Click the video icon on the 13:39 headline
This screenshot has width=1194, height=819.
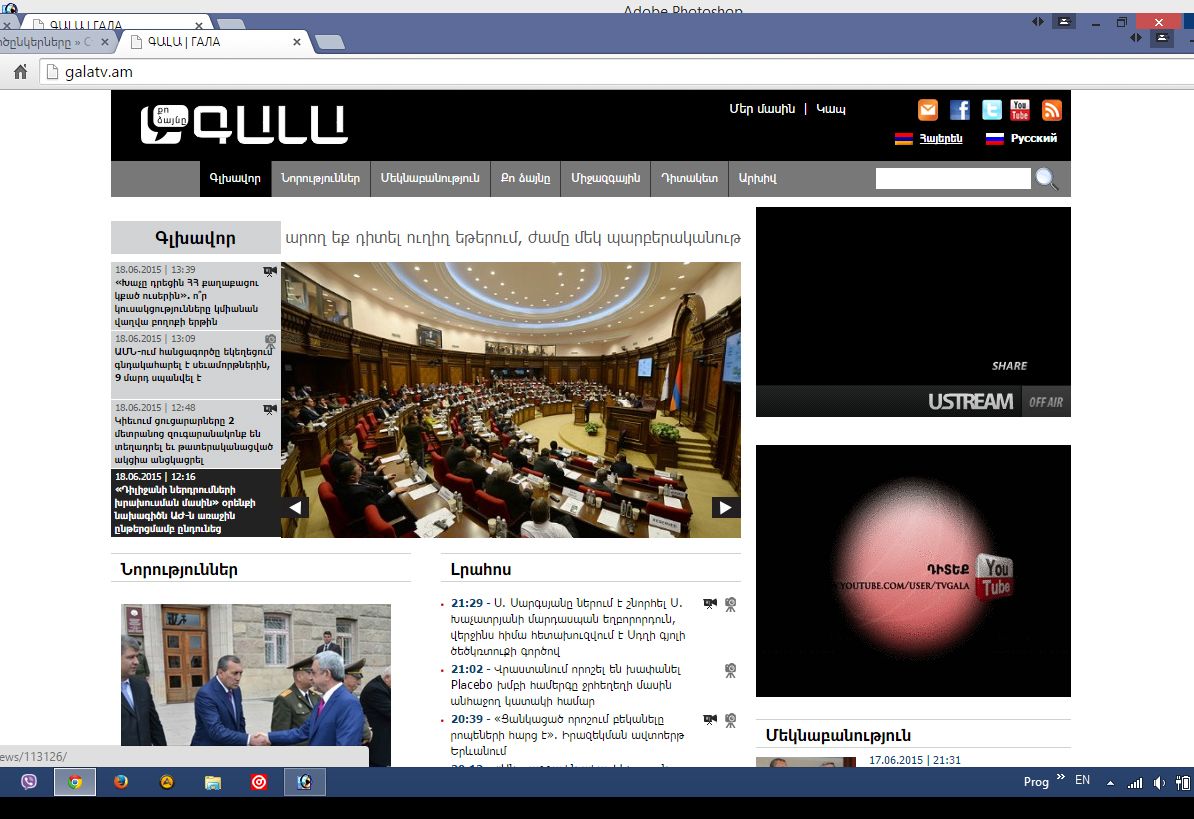click(270, 270)
